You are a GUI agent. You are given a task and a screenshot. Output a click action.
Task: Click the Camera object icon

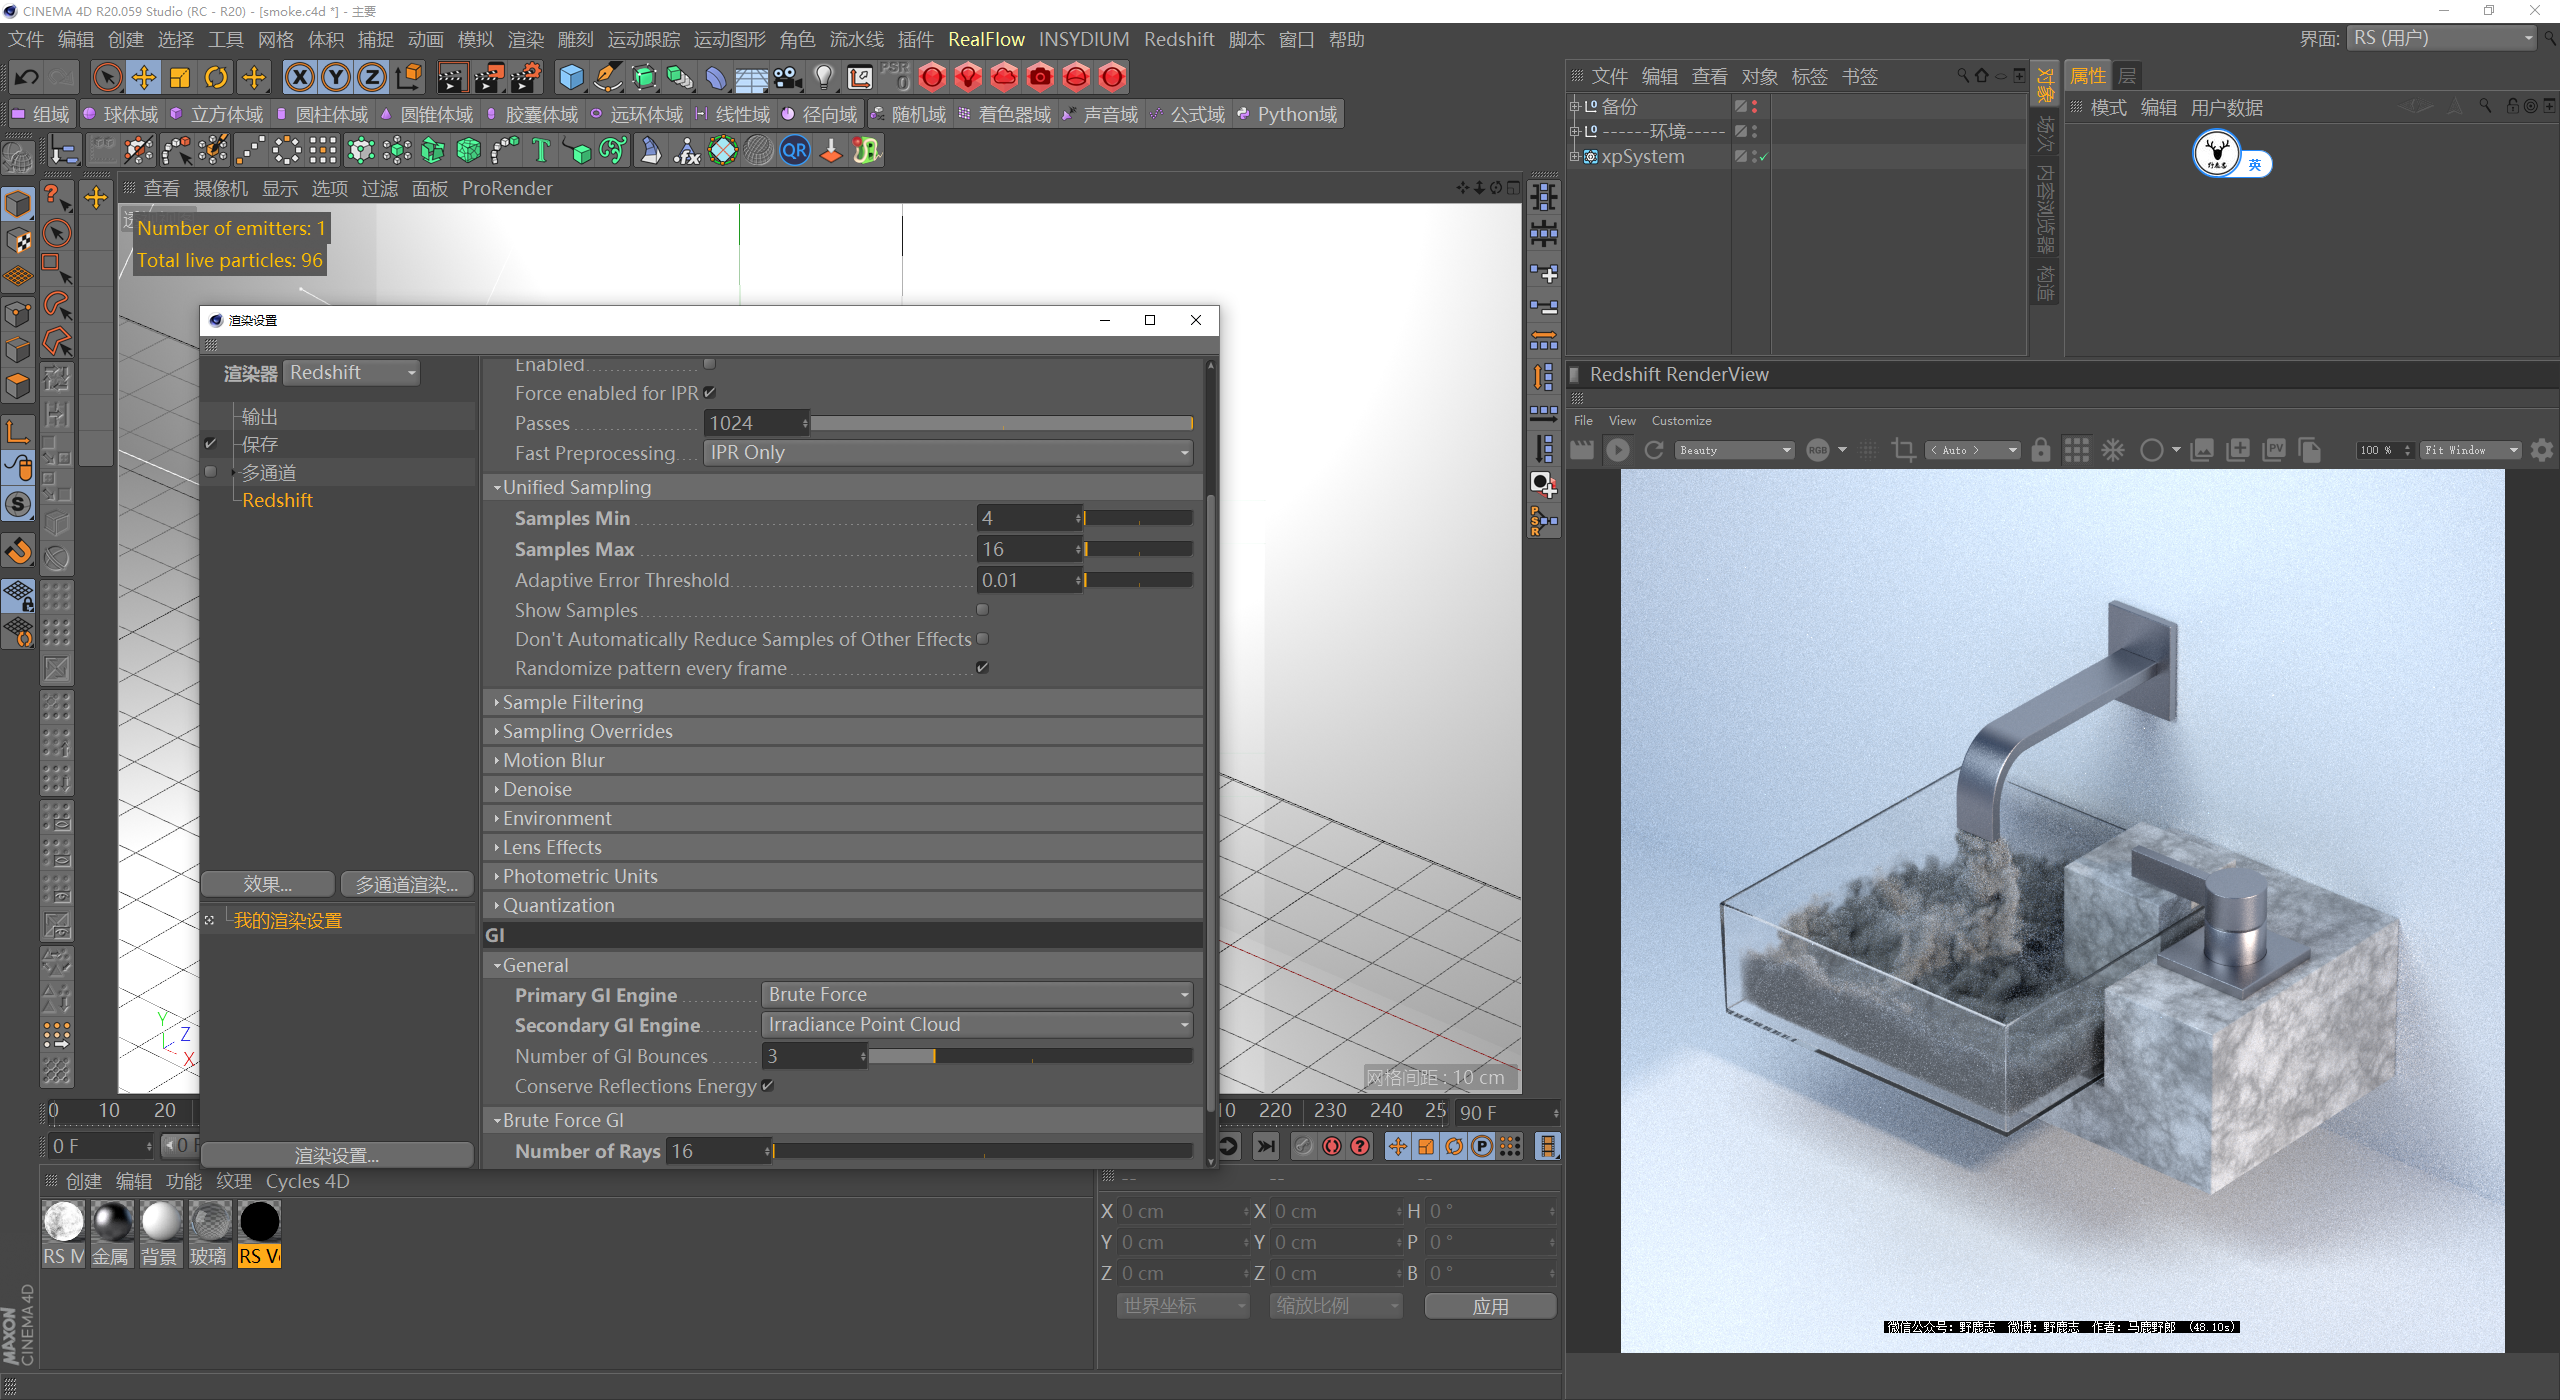(788, 77)
